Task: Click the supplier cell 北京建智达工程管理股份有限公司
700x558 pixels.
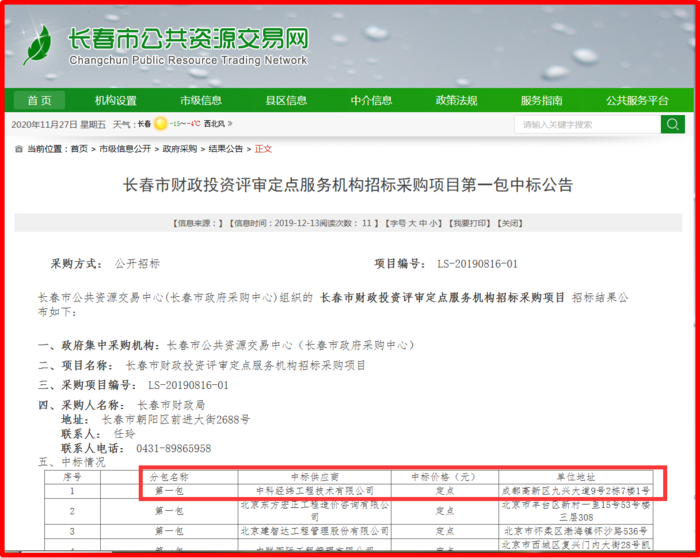Action: point(314,531)
